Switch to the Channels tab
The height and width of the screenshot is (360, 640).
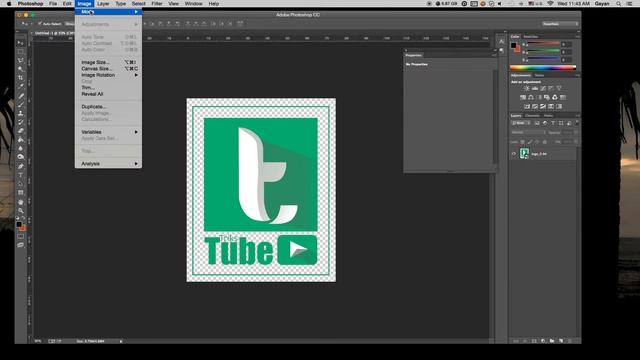coord(532,116)
